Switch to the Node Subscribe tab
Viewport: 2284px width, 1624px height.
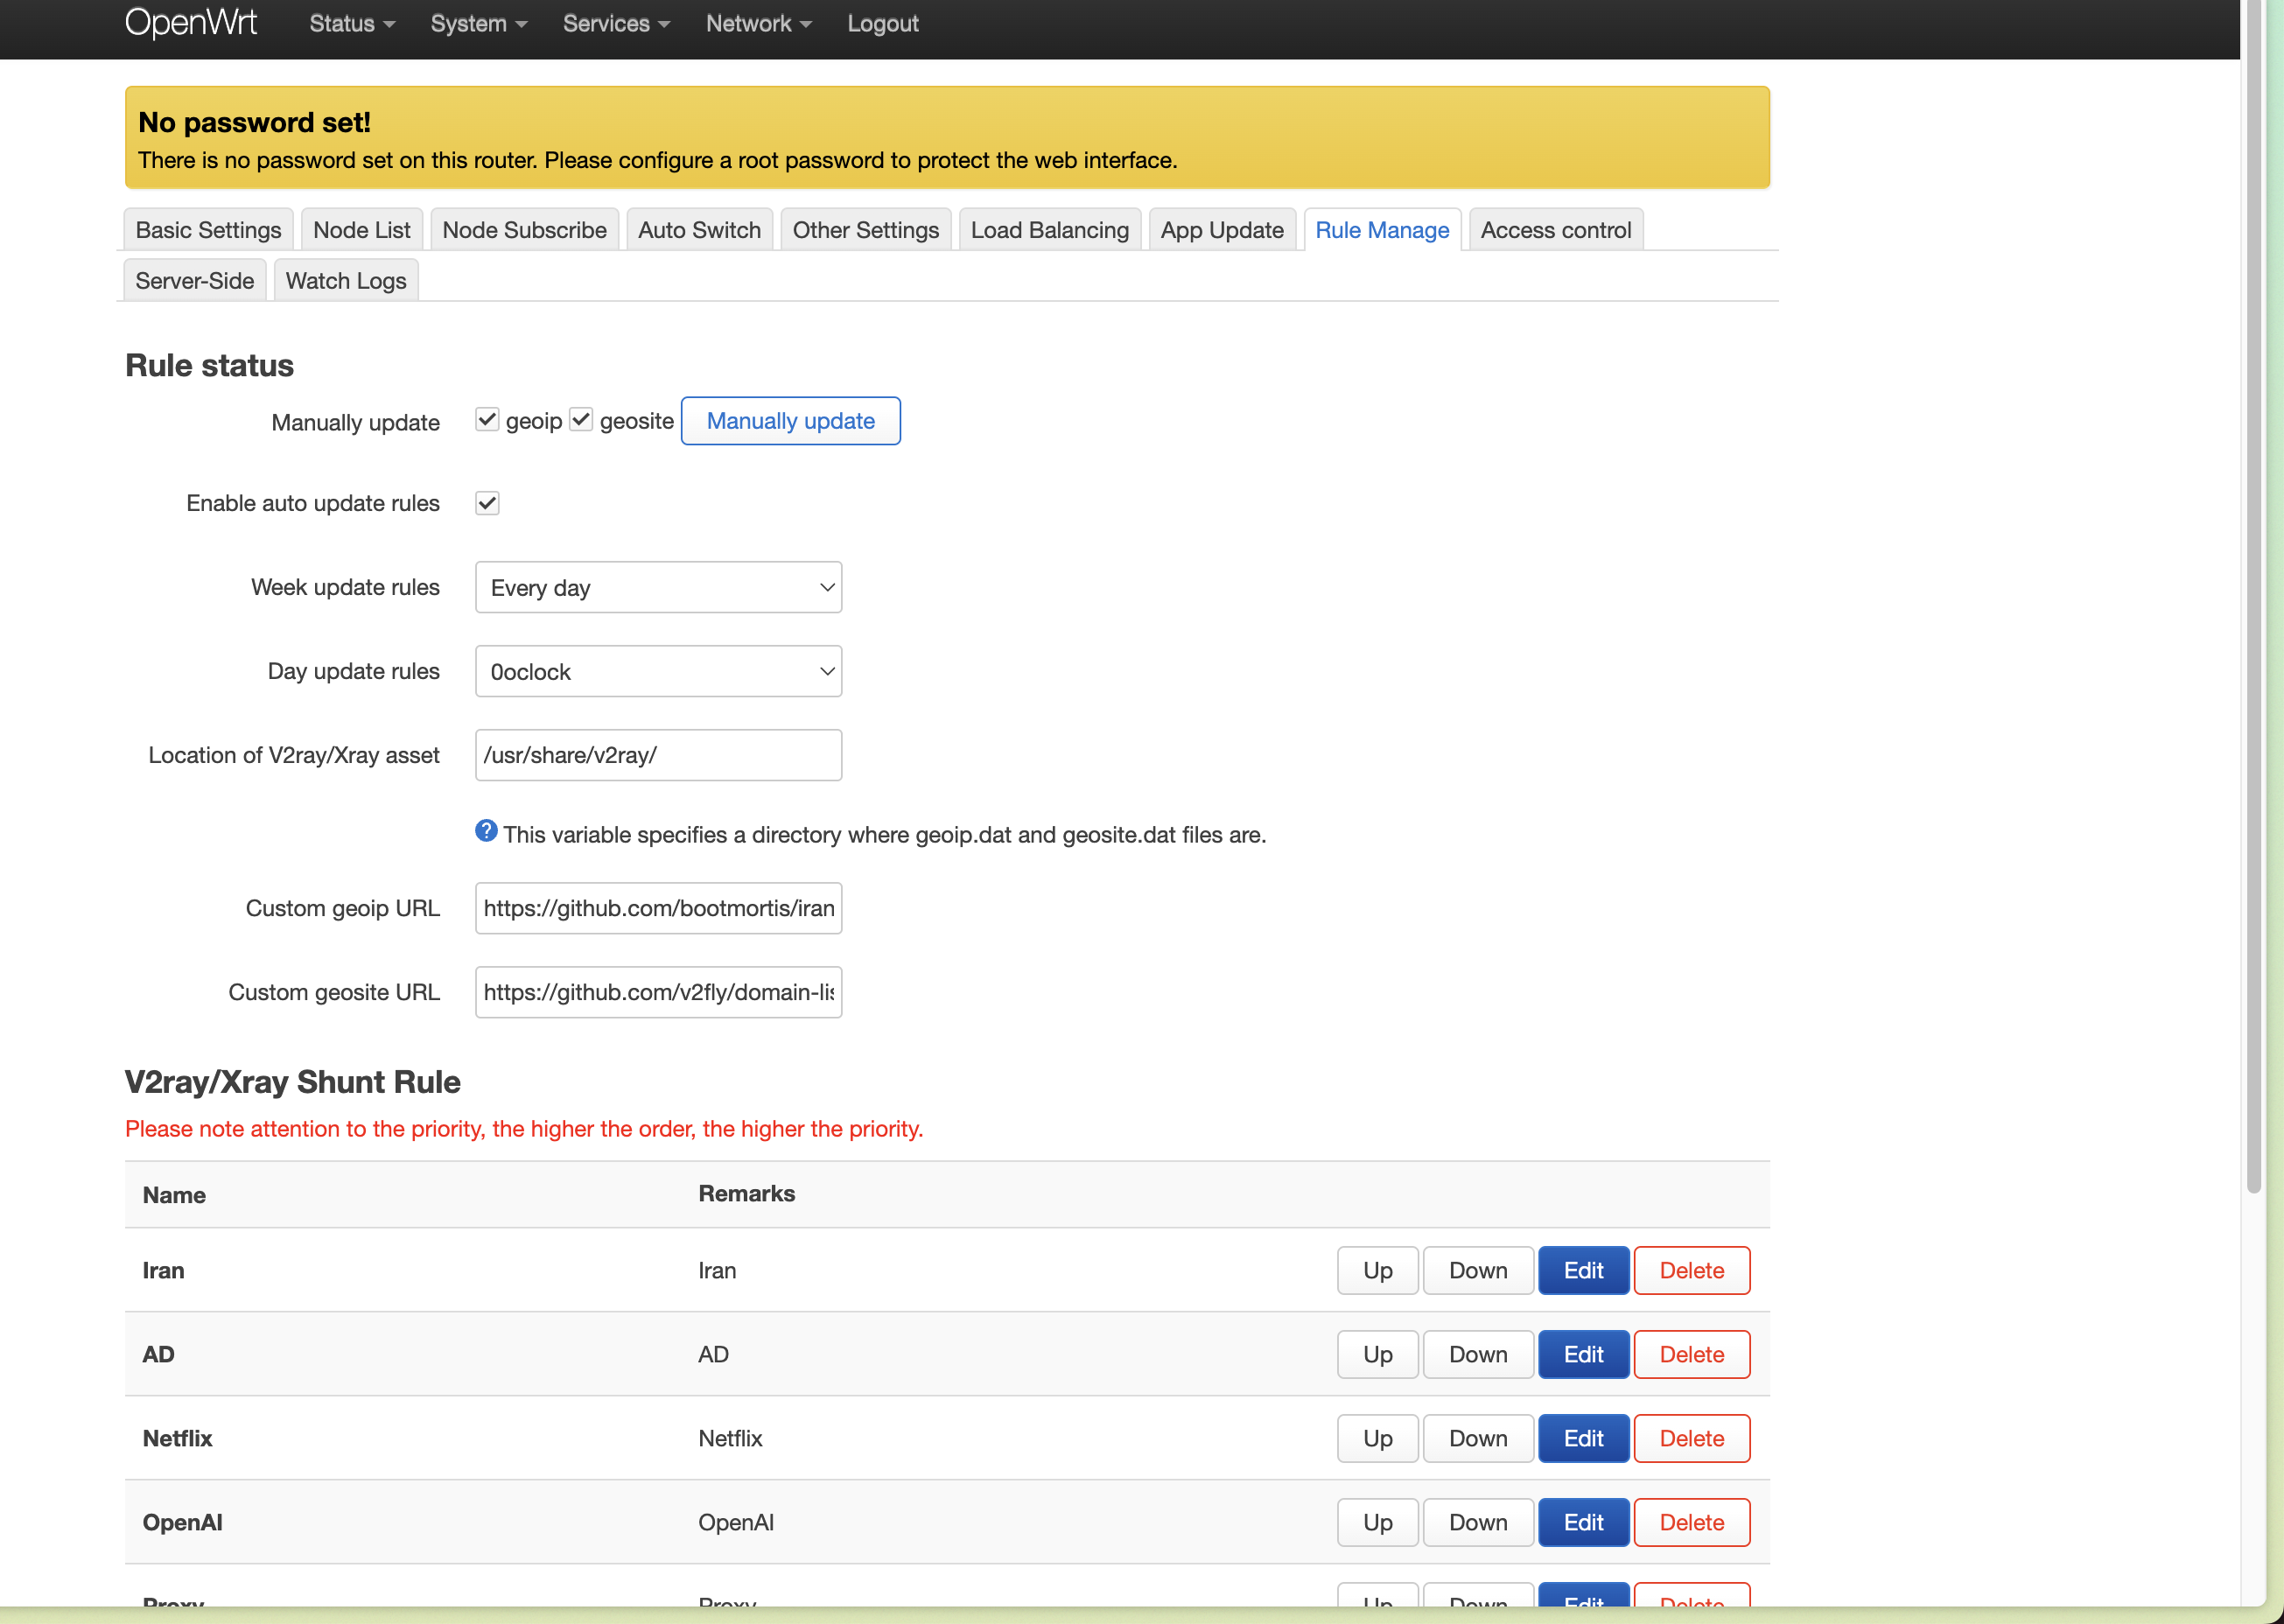(x=524, y=230)
